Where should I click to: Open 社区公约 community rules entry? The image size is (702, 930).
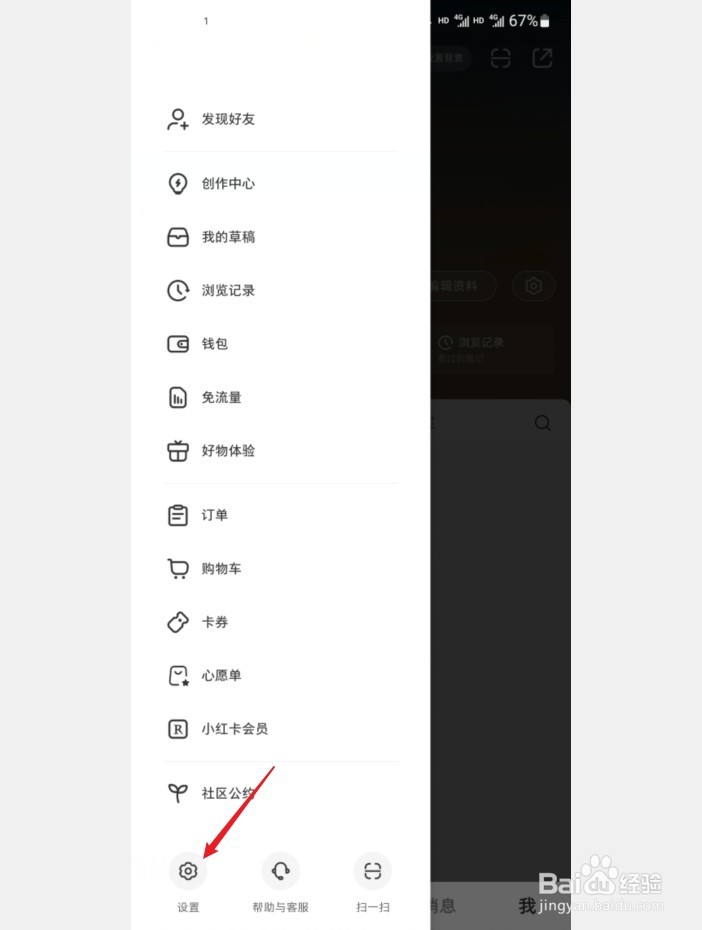(x=281, y=794)
